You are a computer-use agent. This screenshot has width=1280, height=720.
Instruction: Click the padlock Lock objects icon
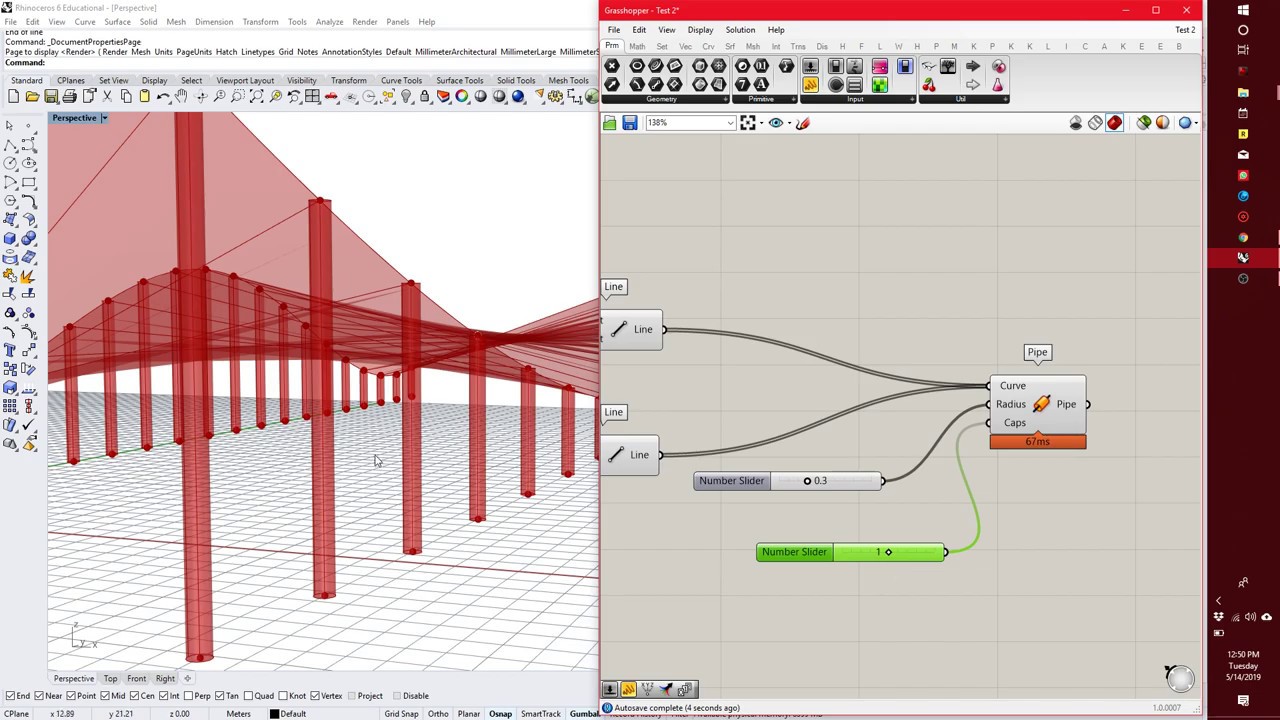425,97
